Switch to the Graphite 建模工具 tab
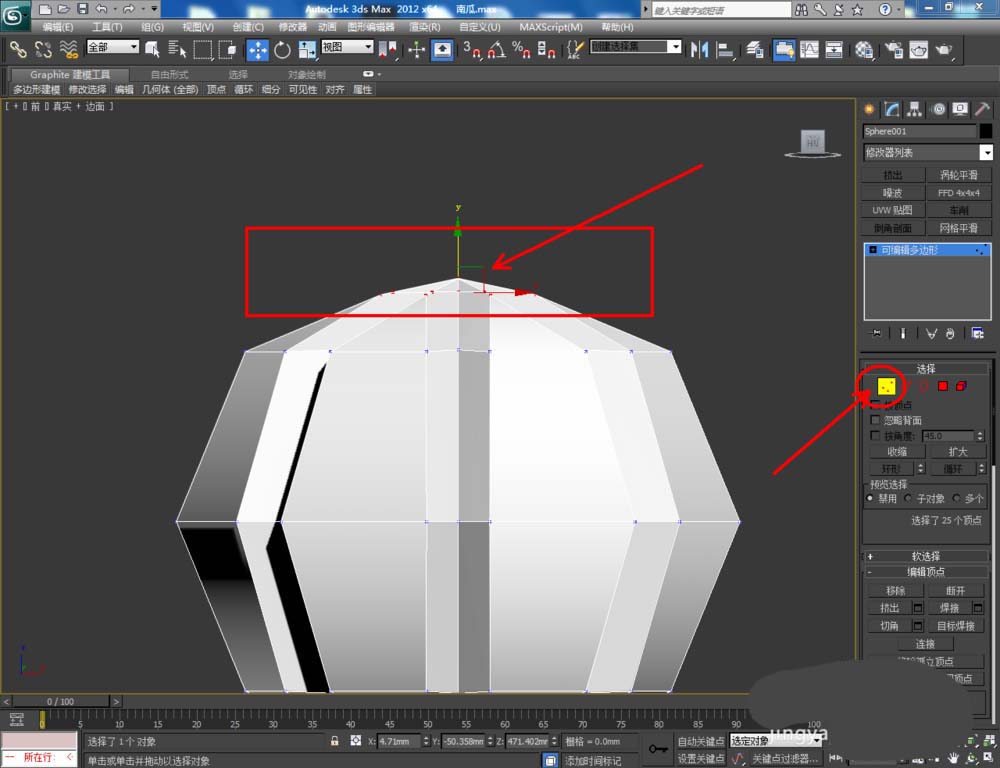 point(70,75)
